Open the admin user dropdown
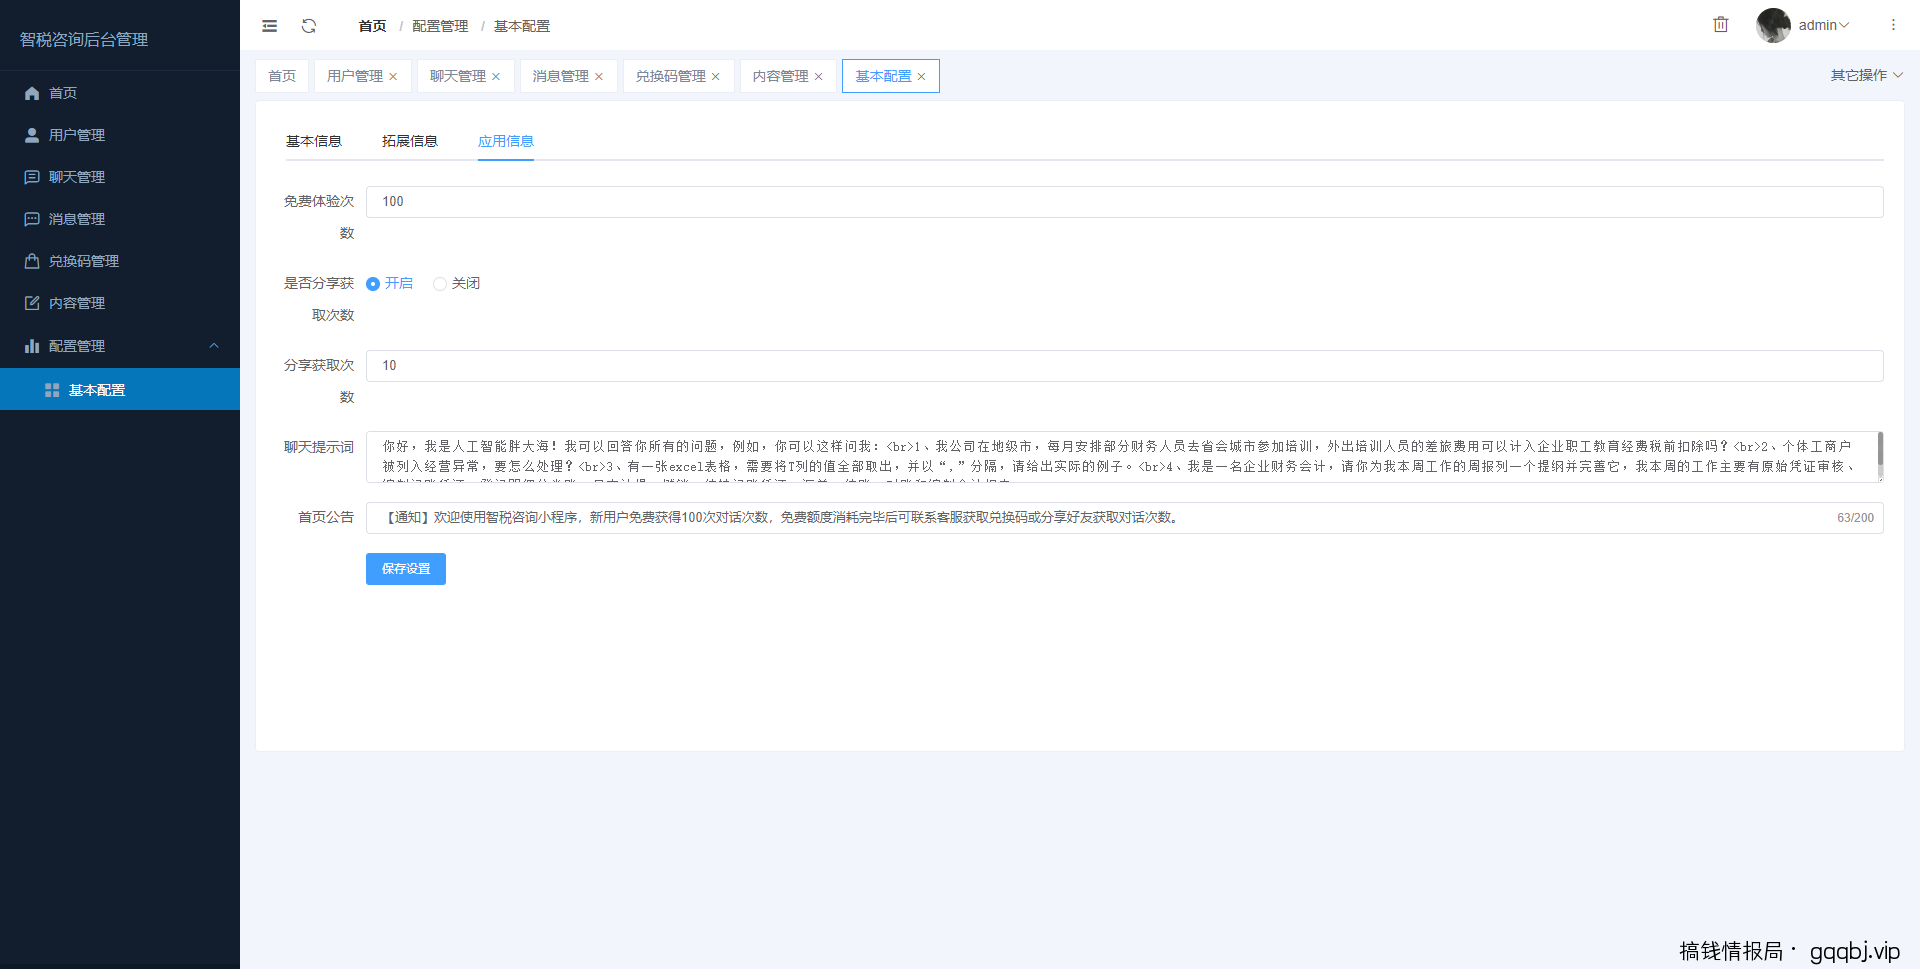Screen dimensions: 1920x969 click(1823, 25)
